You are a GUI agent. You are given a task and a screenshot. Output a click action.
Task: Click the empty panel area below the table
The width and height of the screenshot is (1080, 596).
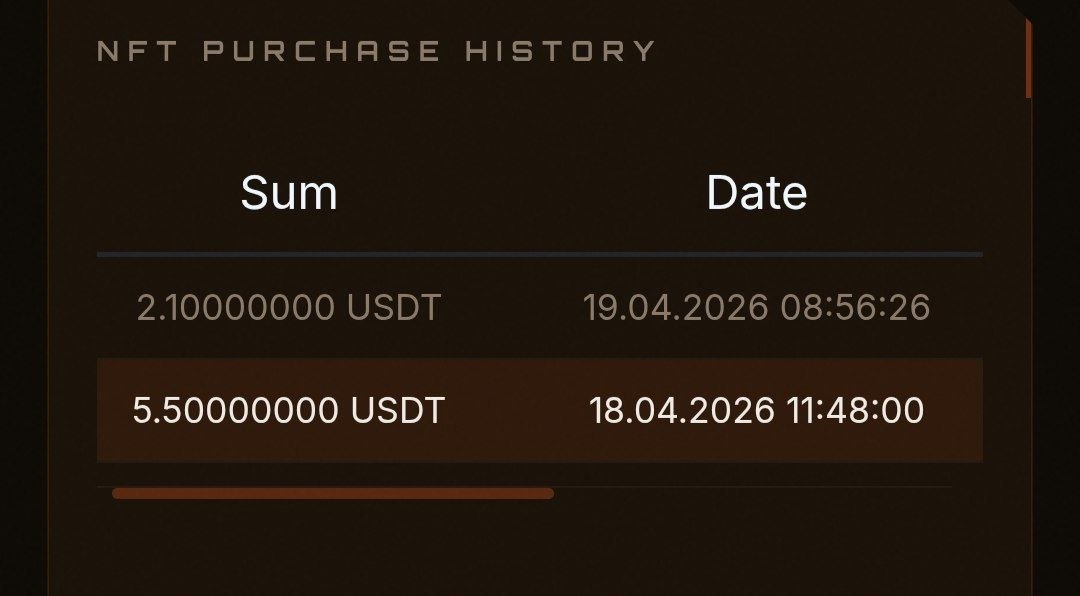pos(540,550)
